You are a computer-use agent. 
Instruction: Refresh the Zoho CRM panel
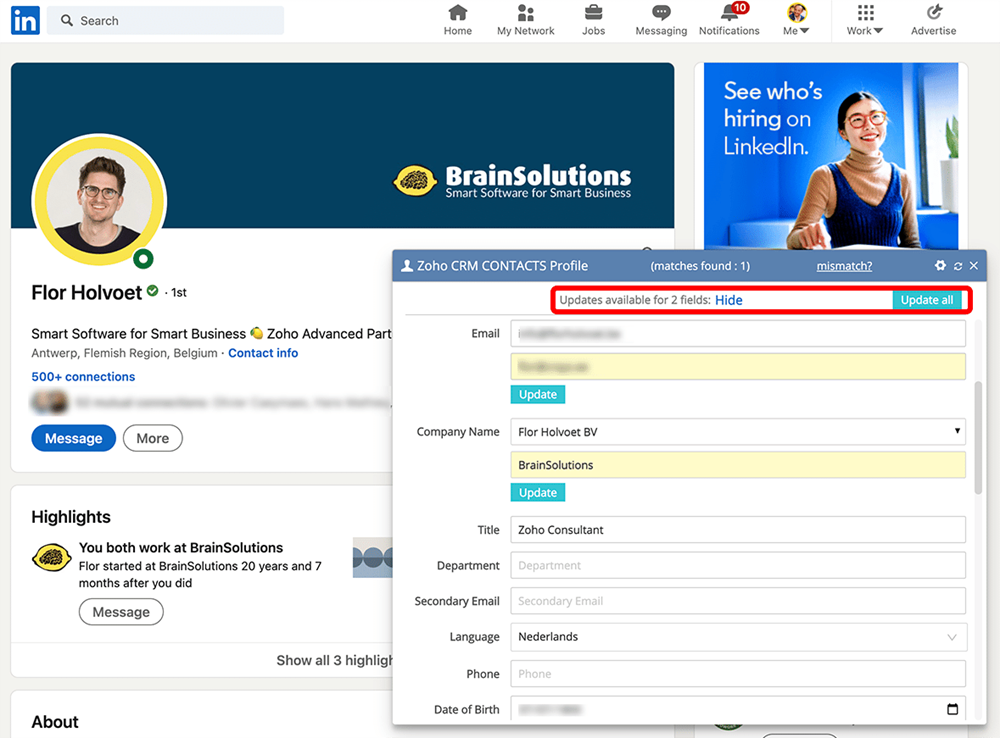click(957, 266)
